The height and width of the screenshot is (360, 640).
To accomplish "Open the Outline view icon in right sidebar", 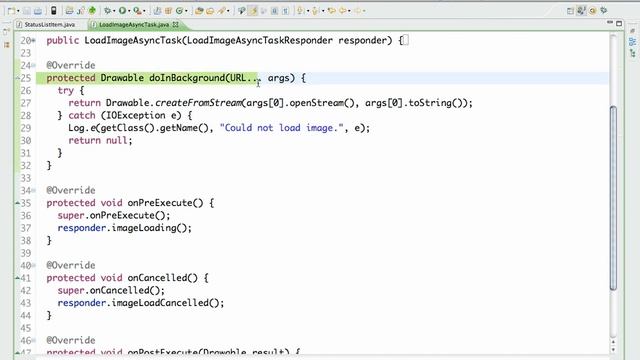I will pyautogui.click(x=633, y=42).
